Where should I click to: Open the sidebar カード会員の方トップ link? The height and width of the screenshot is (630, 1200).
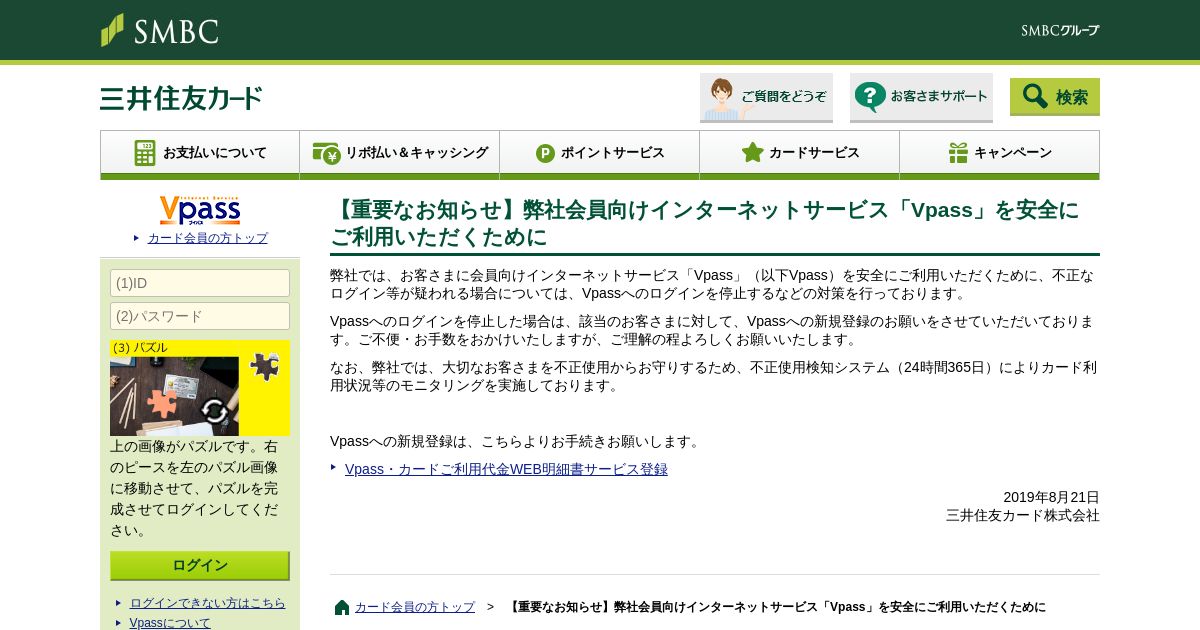[208, 238]
